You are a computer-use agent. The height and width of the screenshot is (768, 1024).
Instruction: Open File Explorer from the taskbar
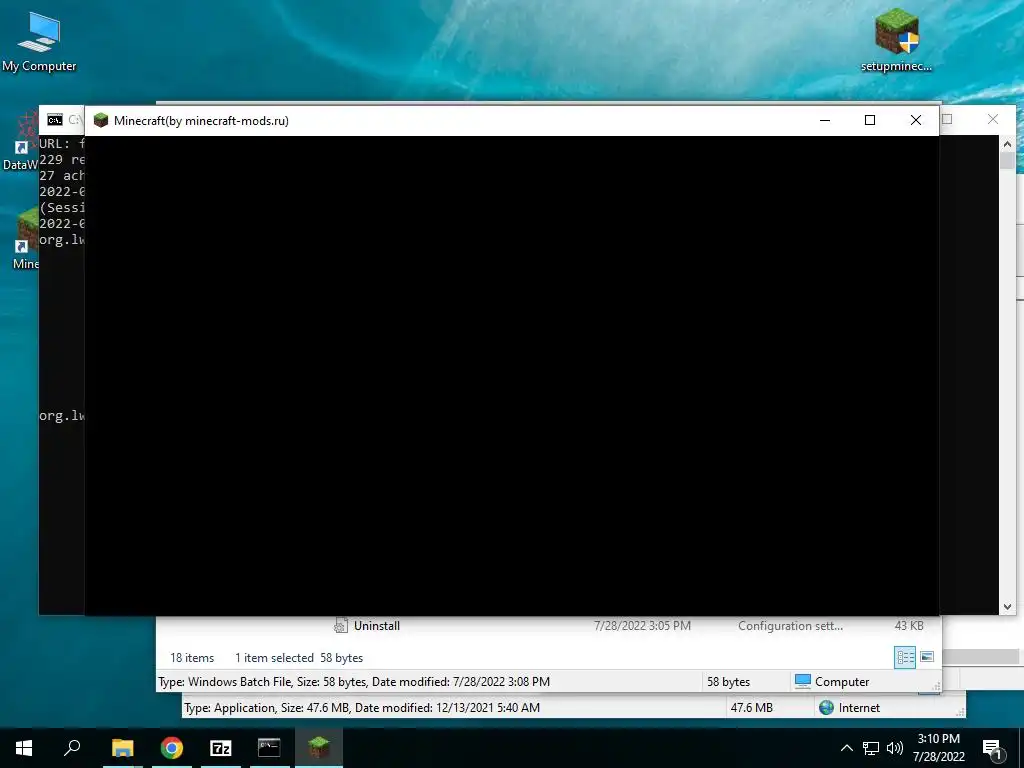click(122, 748)
